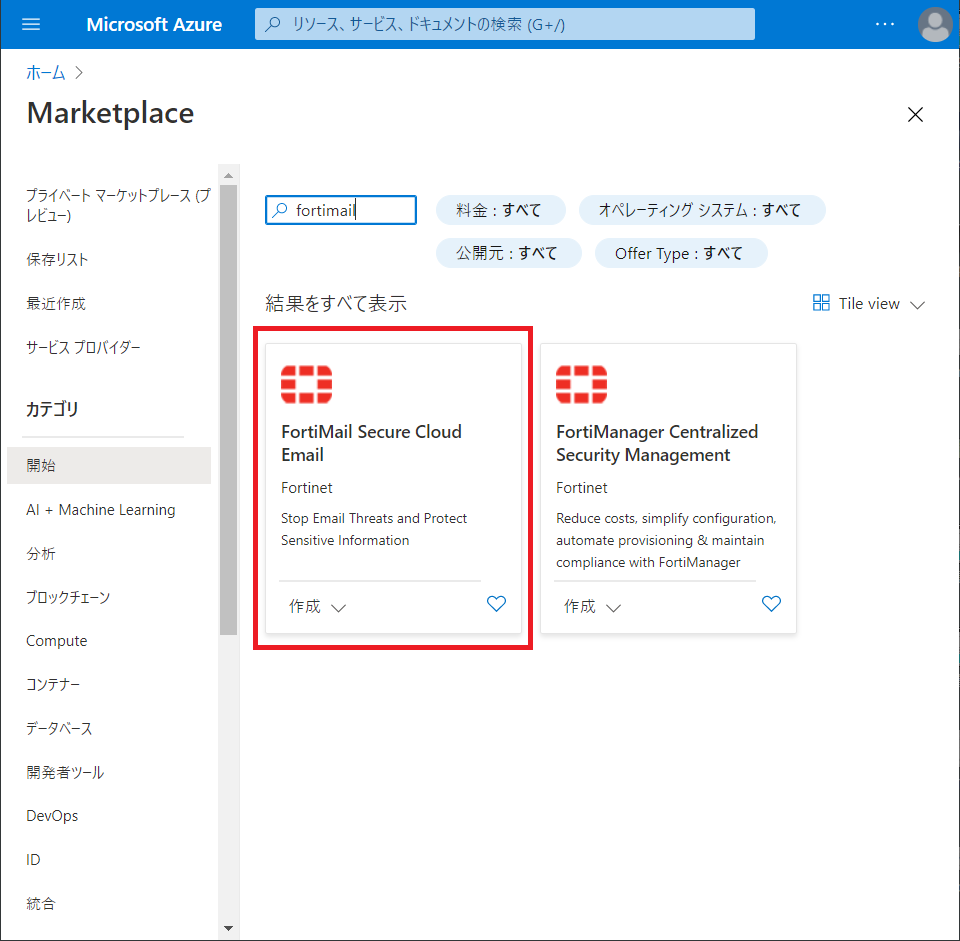Click sidebar scrollbar up arrow

(228, 176)
